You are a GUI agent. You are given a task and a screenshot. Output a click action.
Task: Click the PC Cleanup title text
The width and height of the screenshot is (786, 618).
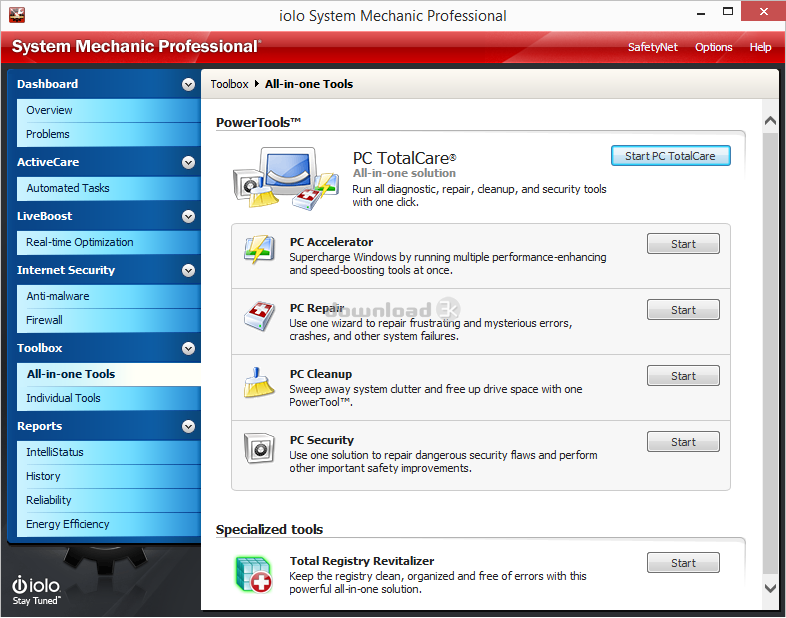click(x=321, y=374)
